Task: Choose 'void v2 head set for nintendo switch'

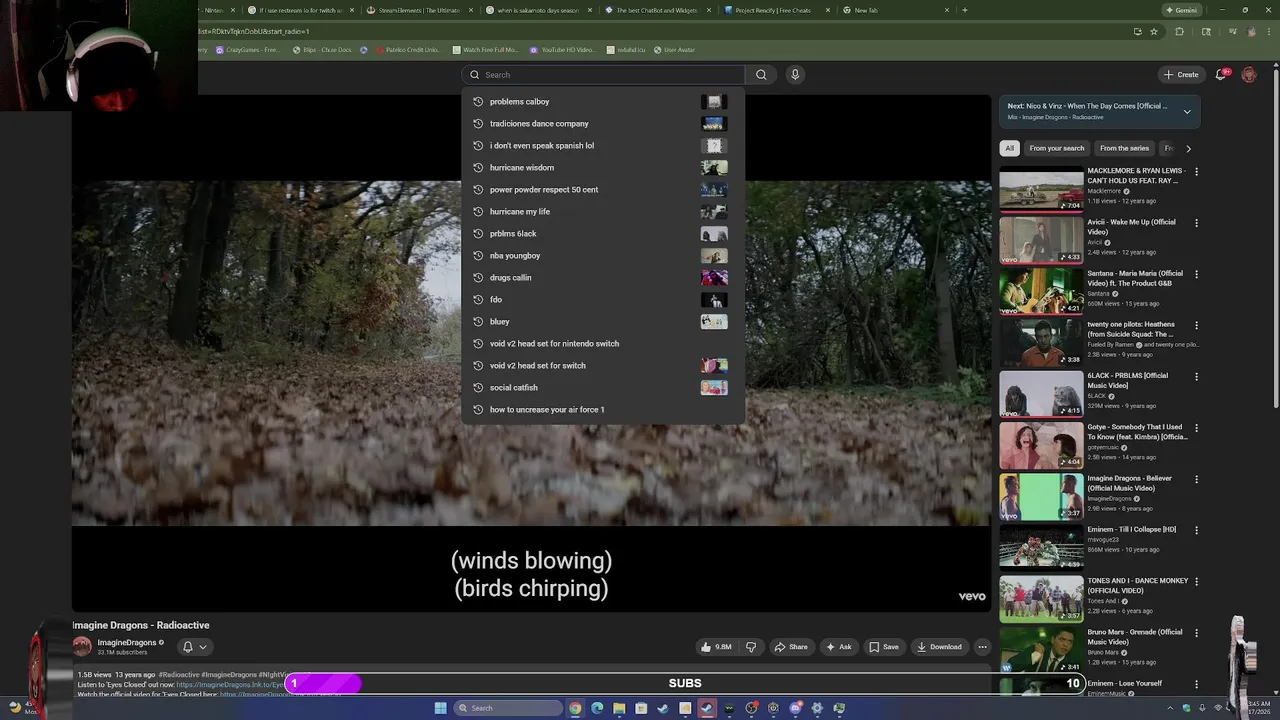Action: pyautogui.click(x=603, y=343)
